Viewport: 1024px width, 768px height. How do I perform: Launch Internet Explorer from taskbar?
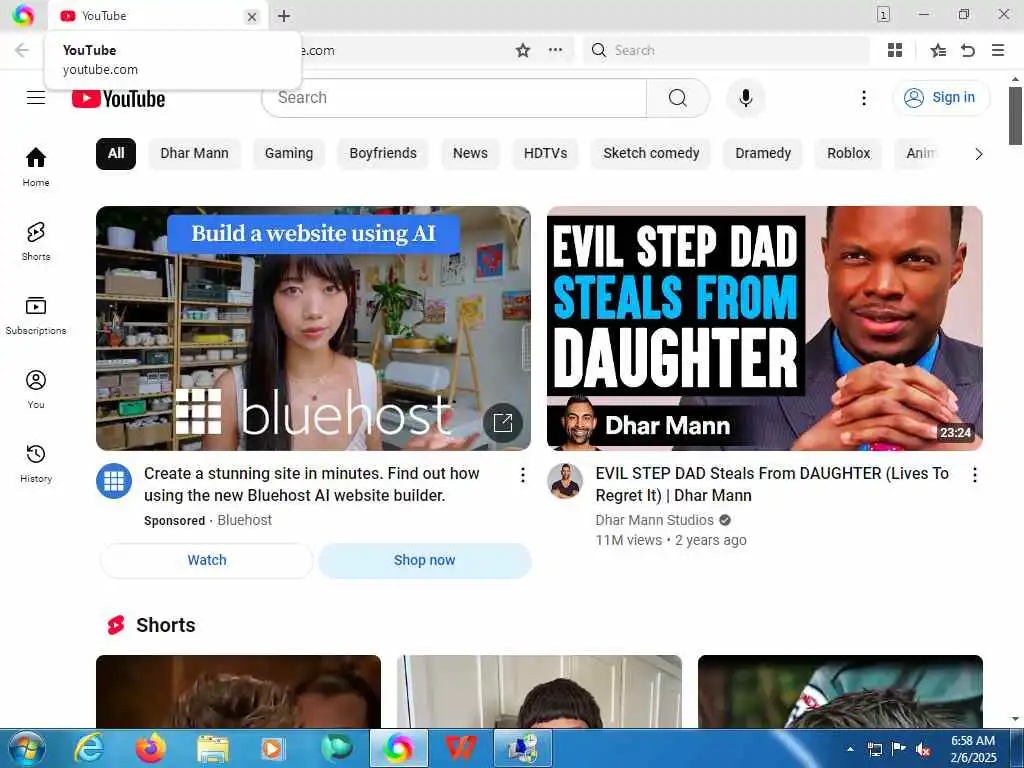(x=88, y=748)
